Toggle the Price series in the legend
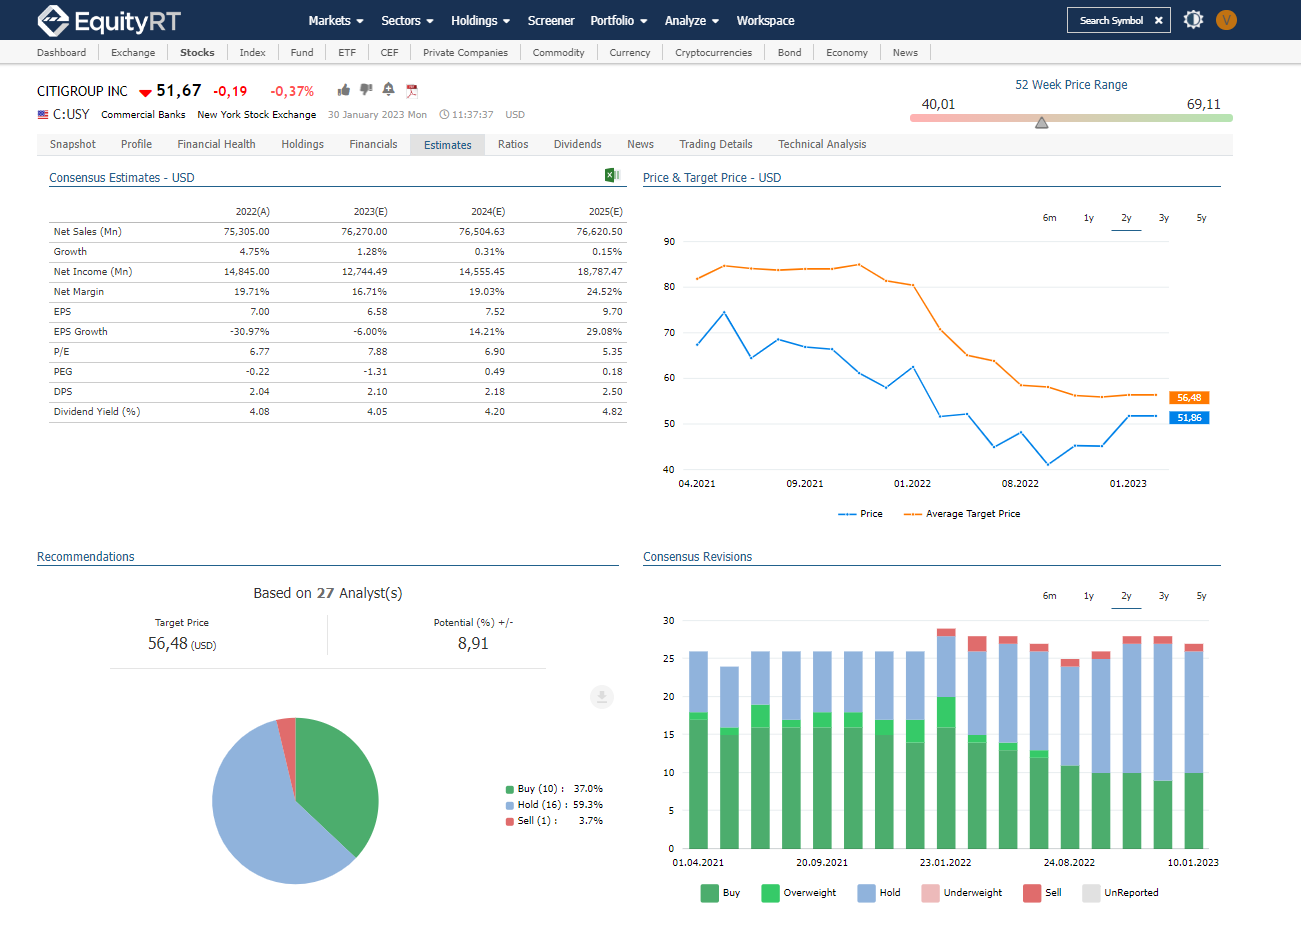The width and height of the screenshot is (1301, 927). [x=860, y=514]
